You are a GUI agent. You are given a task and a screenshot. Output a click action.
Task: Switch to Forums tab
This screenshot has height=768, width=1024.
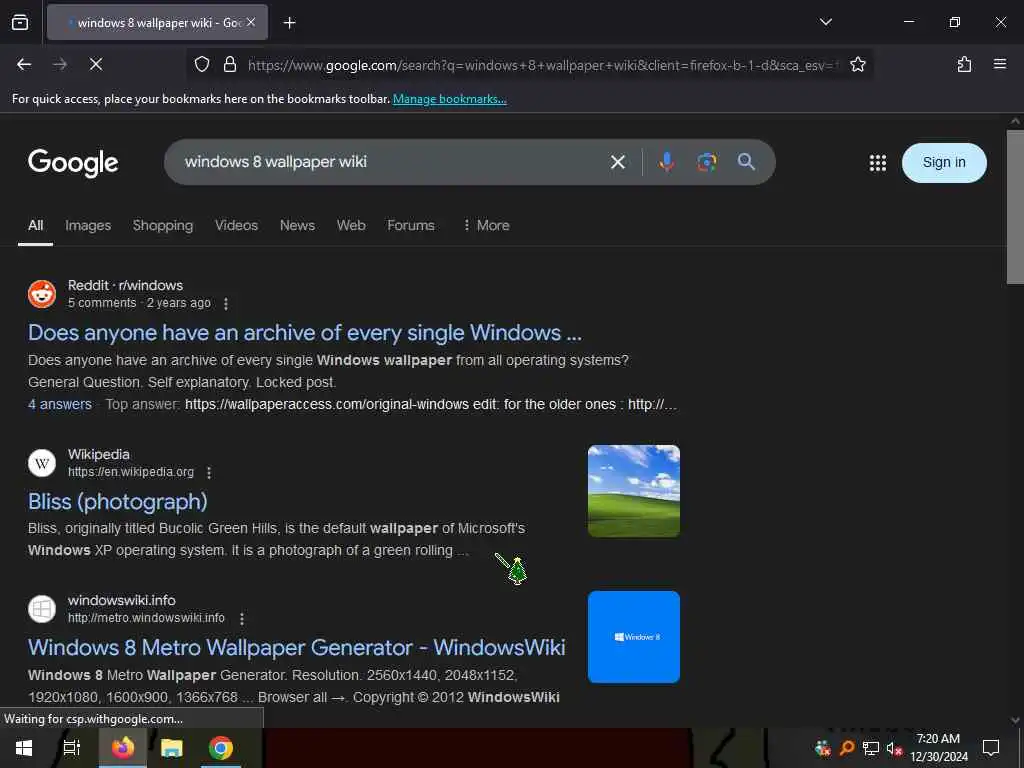pyautogui.click(x=411, y=225)
